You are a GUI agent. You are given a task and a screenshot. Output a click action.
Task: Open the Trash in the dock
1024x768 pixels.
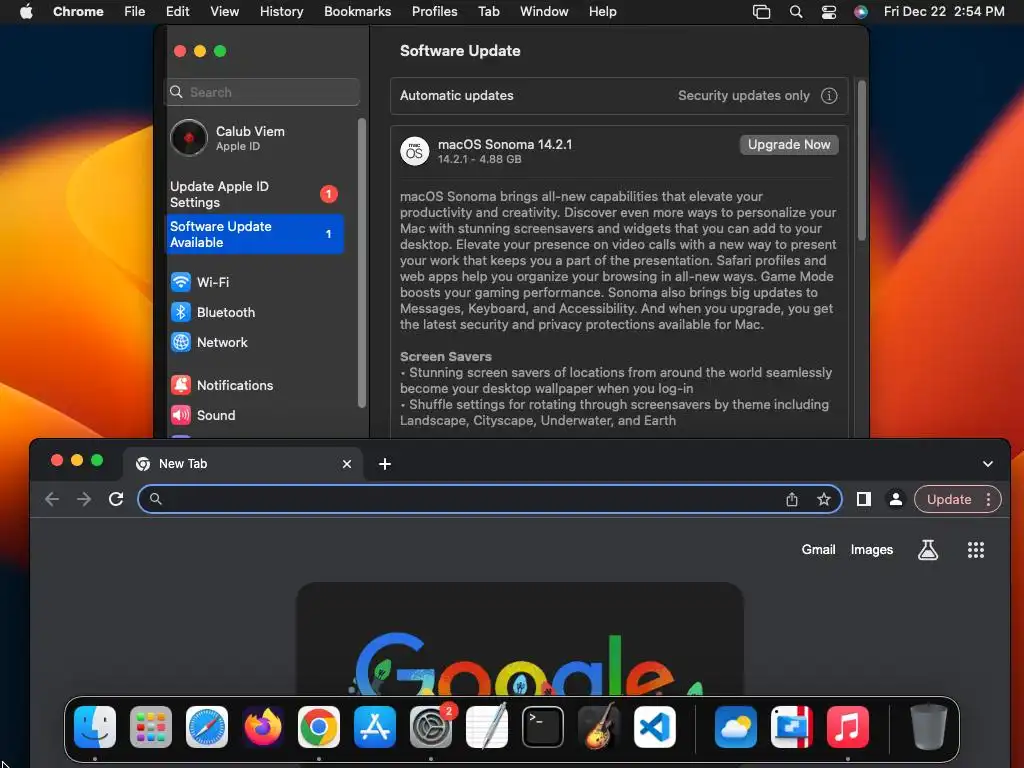click(929, 727)
